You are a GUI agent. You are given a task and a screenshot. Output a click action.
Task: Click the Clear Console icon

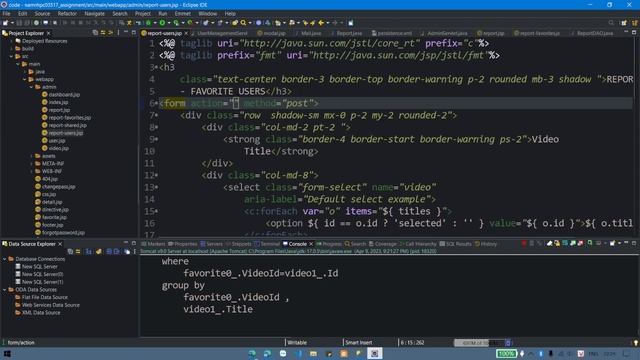(549, 244)
